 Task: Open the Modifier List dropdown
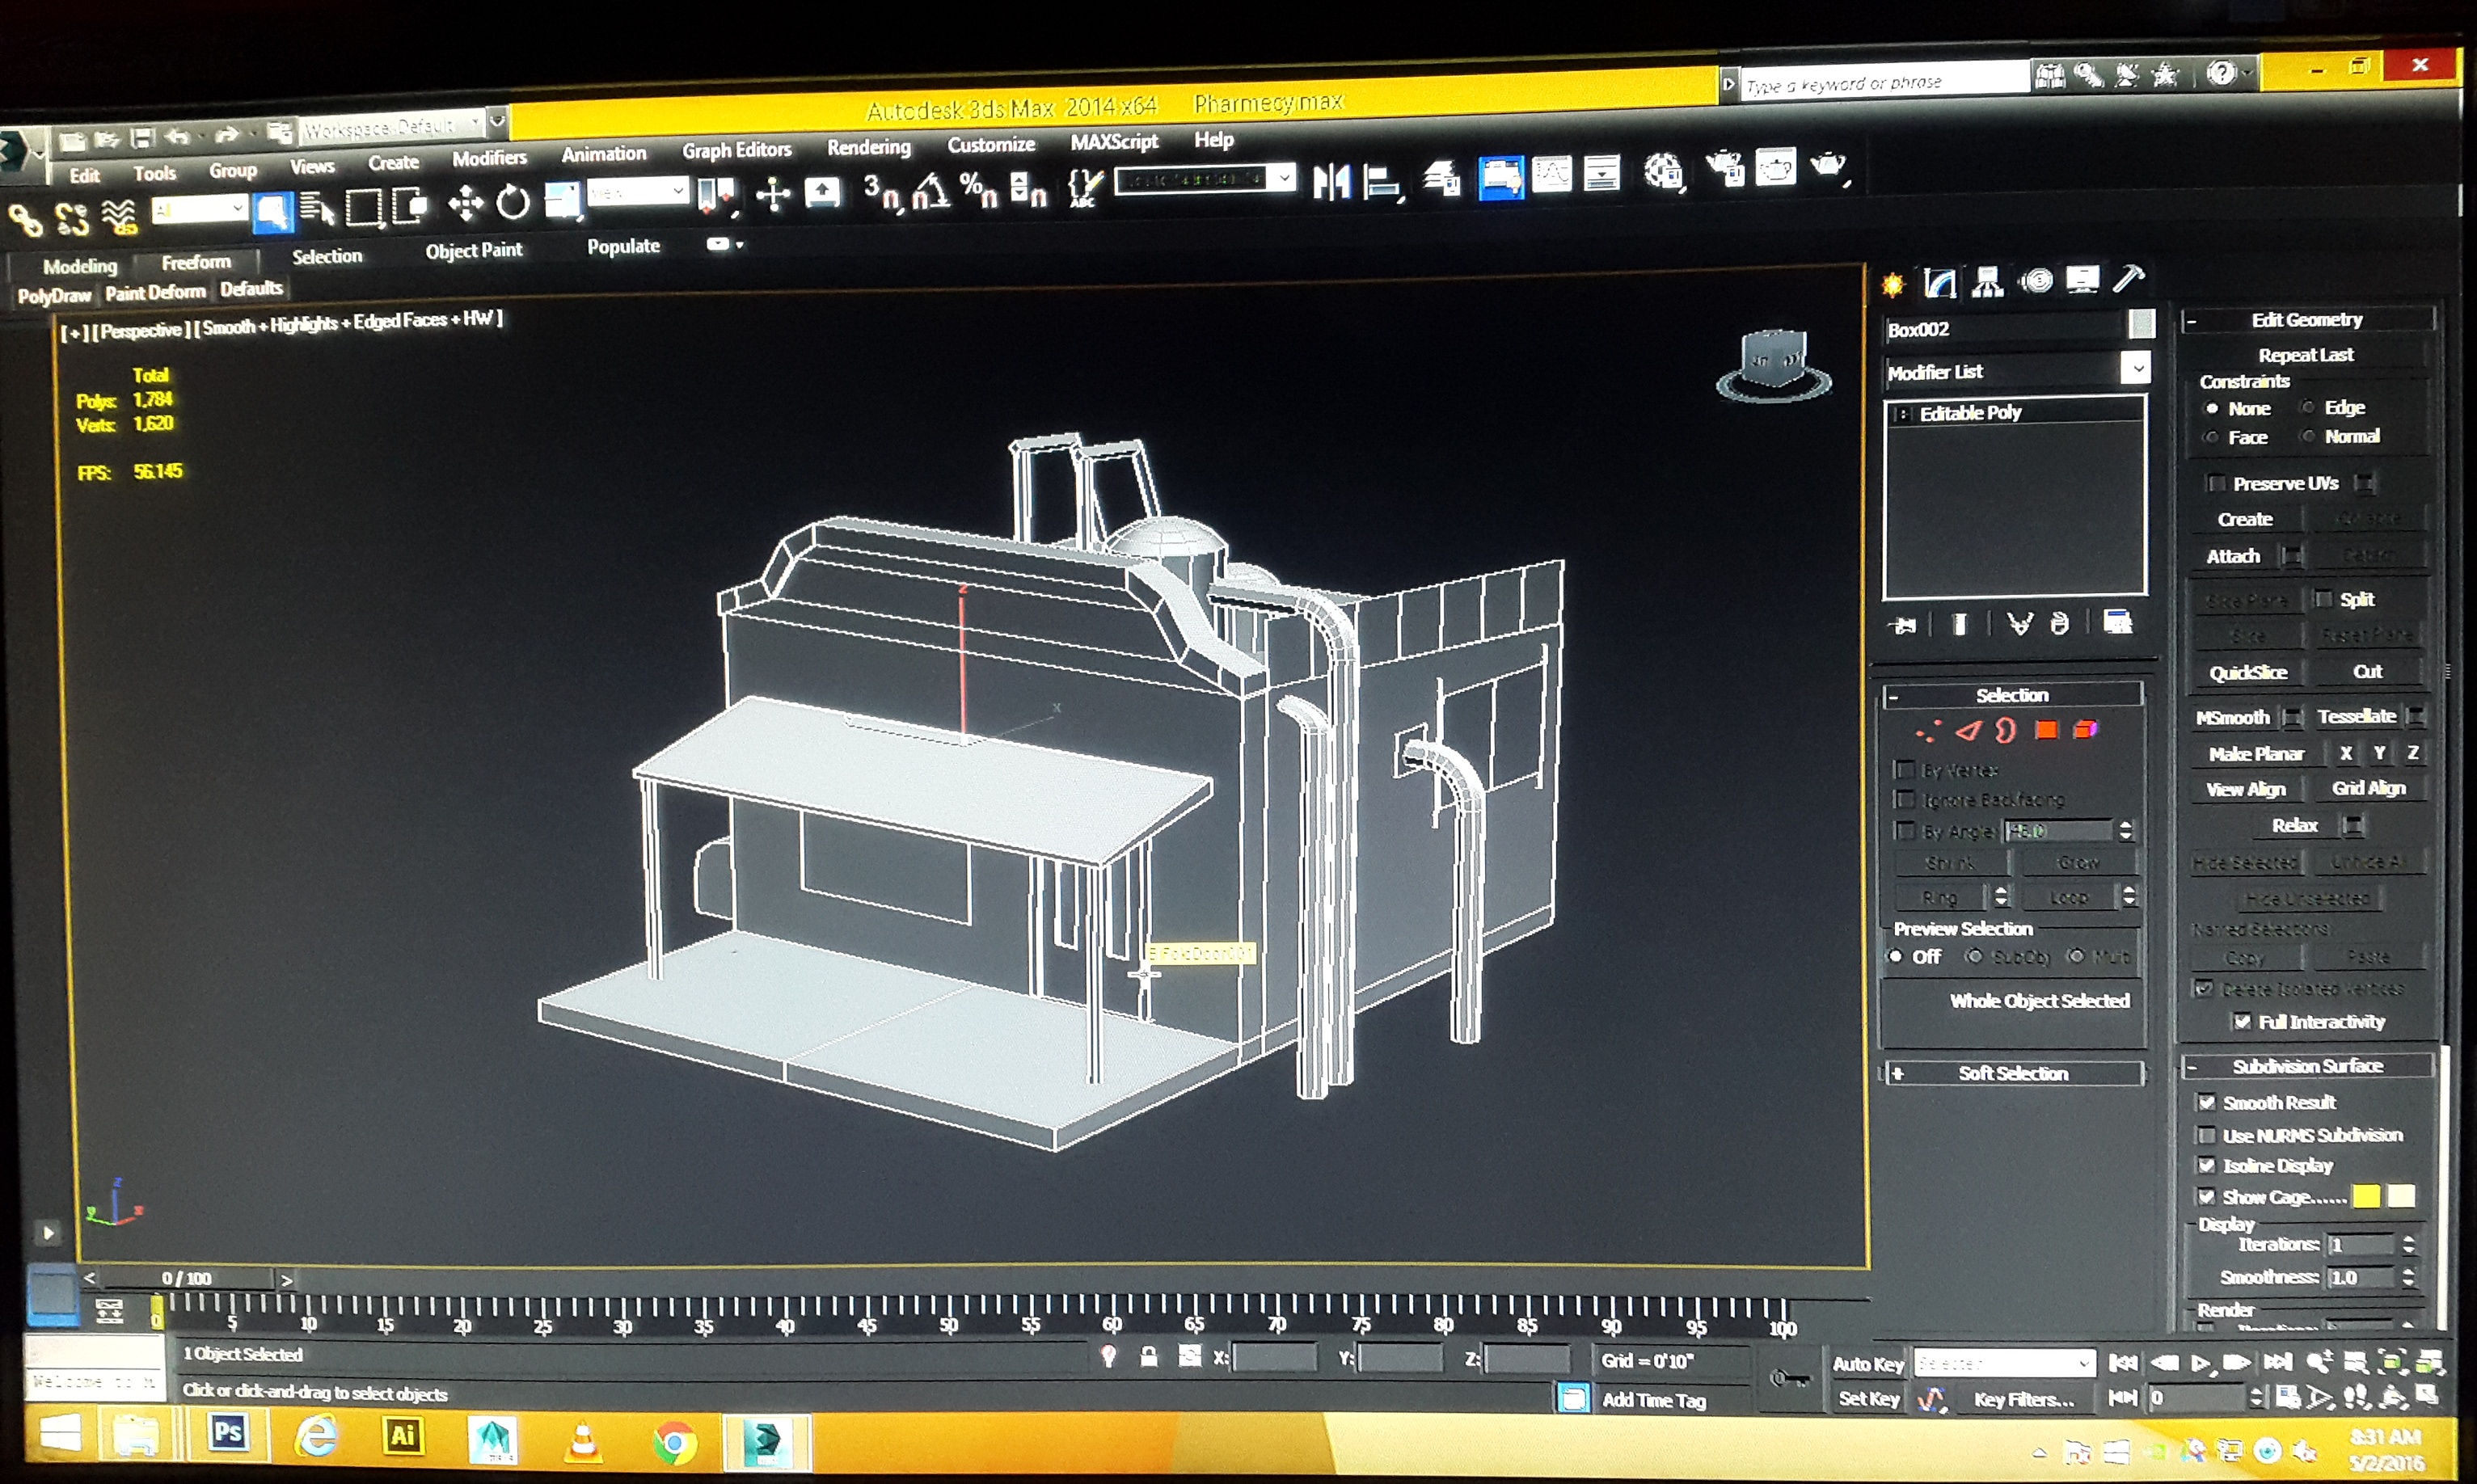click(x=2136, y=369)
